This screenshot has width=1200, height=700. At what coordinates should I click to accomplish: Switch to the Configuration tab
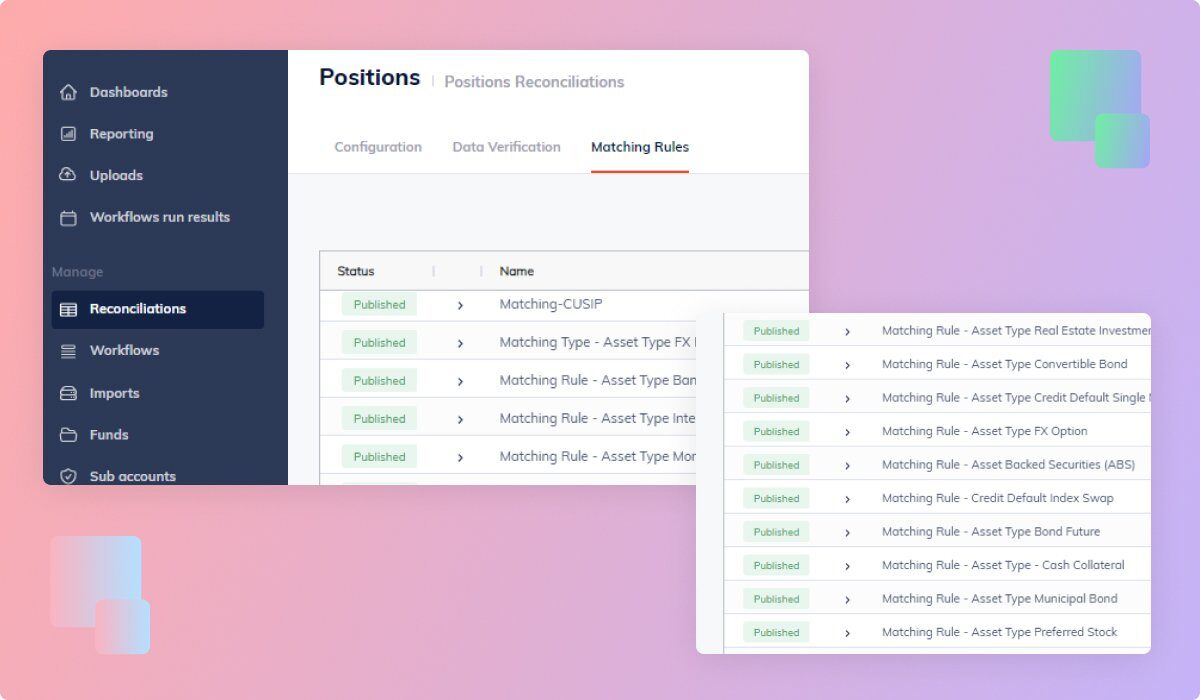coord(377,146)
